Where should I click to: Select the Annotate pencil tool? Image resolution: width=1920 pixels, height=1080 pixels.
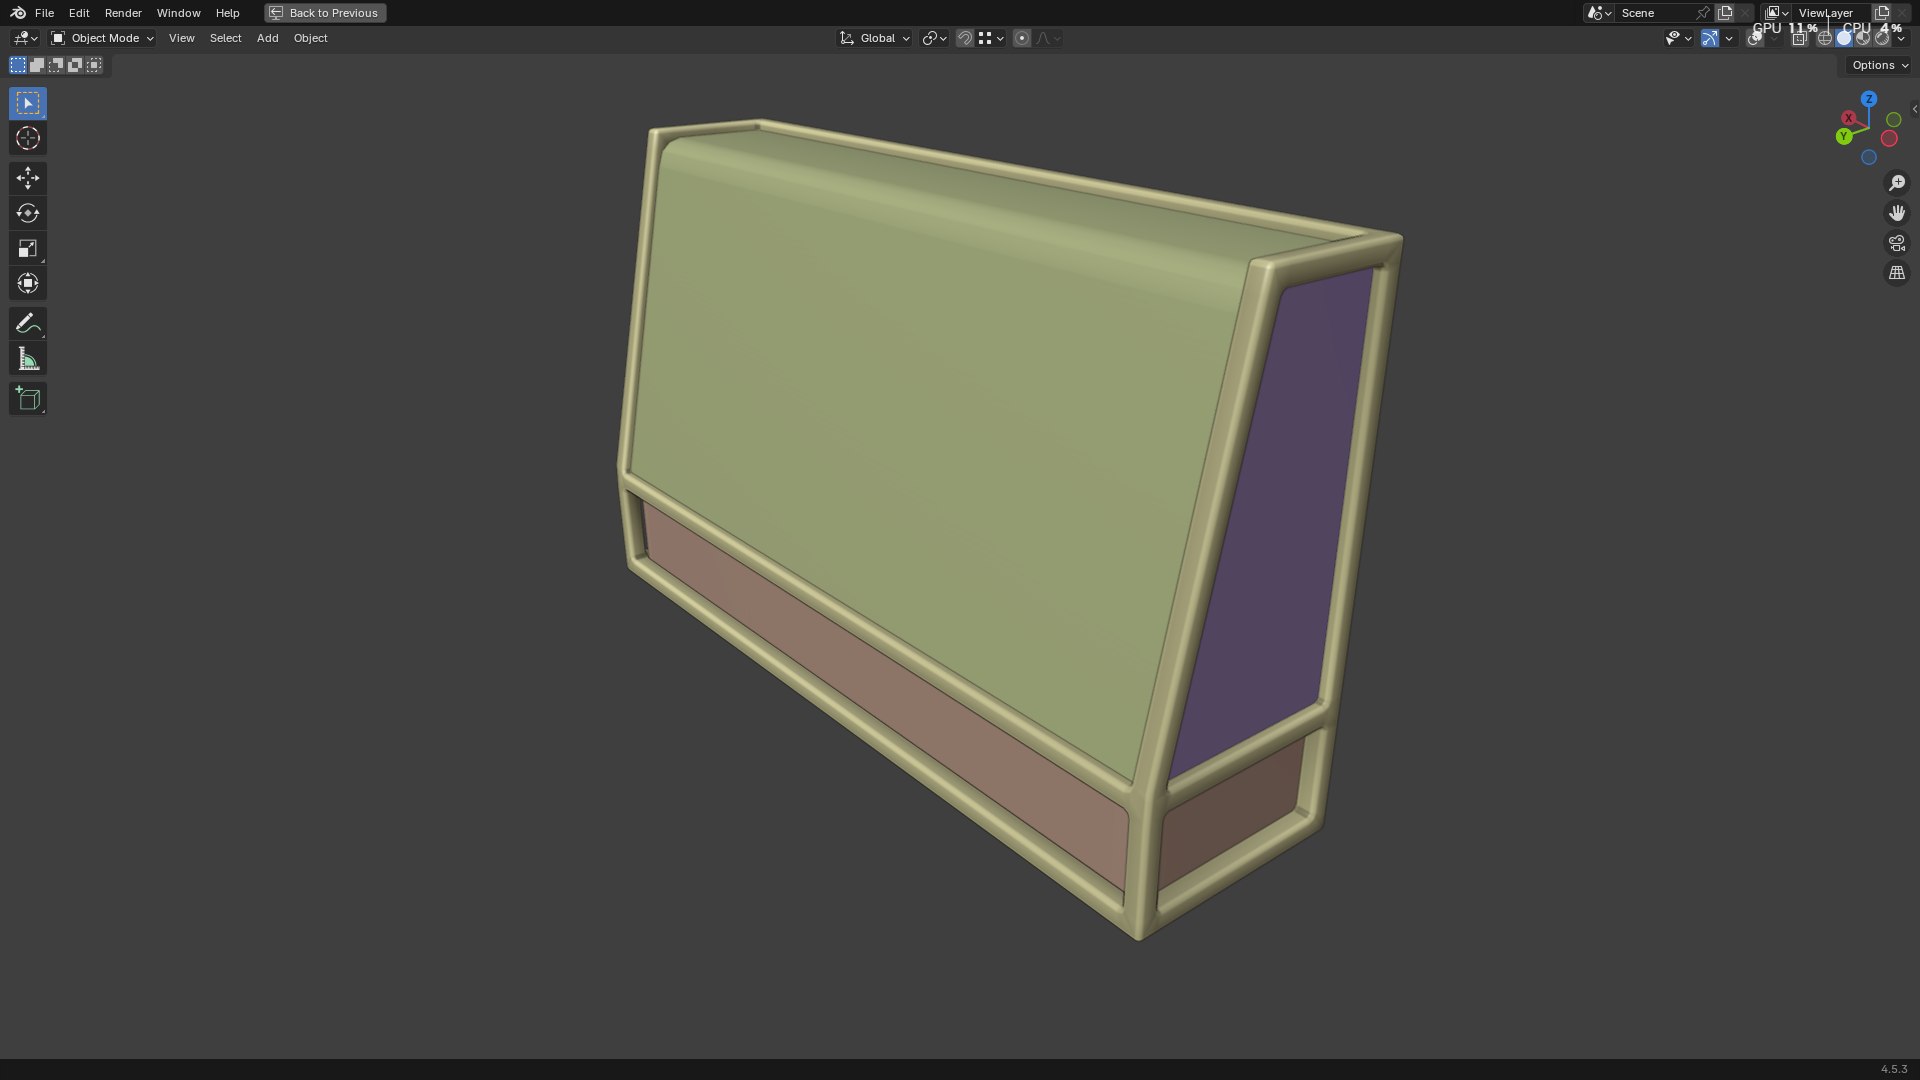(28, 323)
